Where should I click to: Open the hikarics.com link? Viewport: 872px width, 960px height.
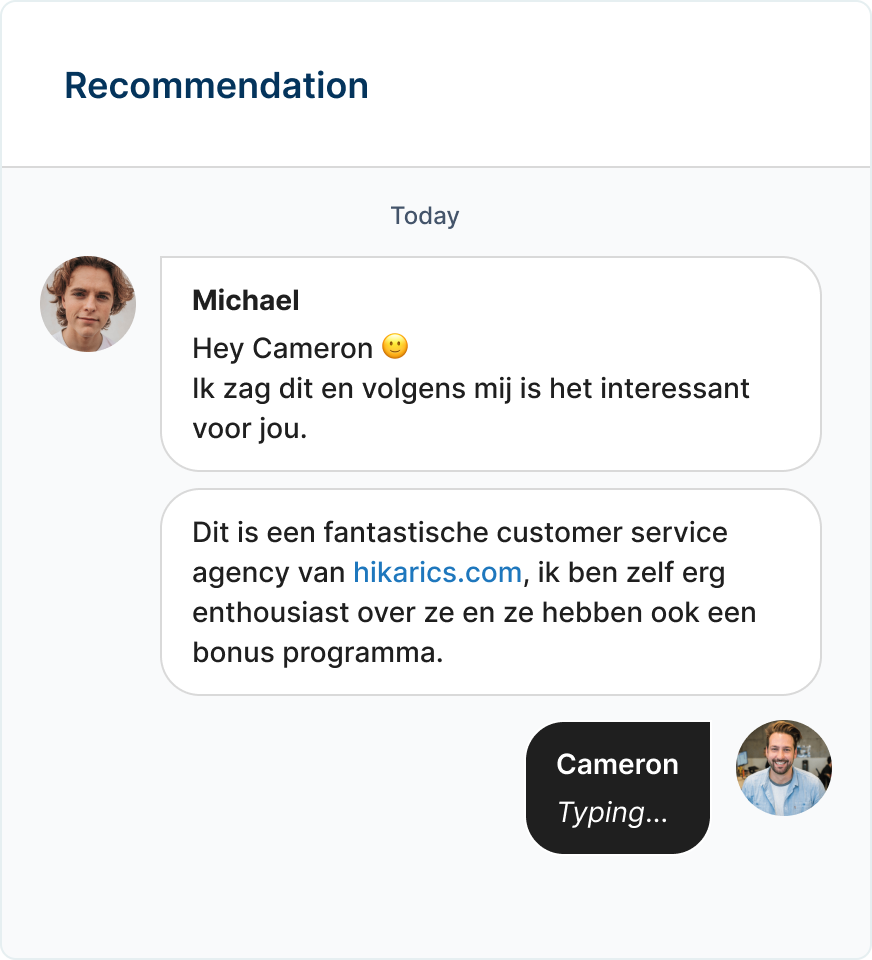437,573
